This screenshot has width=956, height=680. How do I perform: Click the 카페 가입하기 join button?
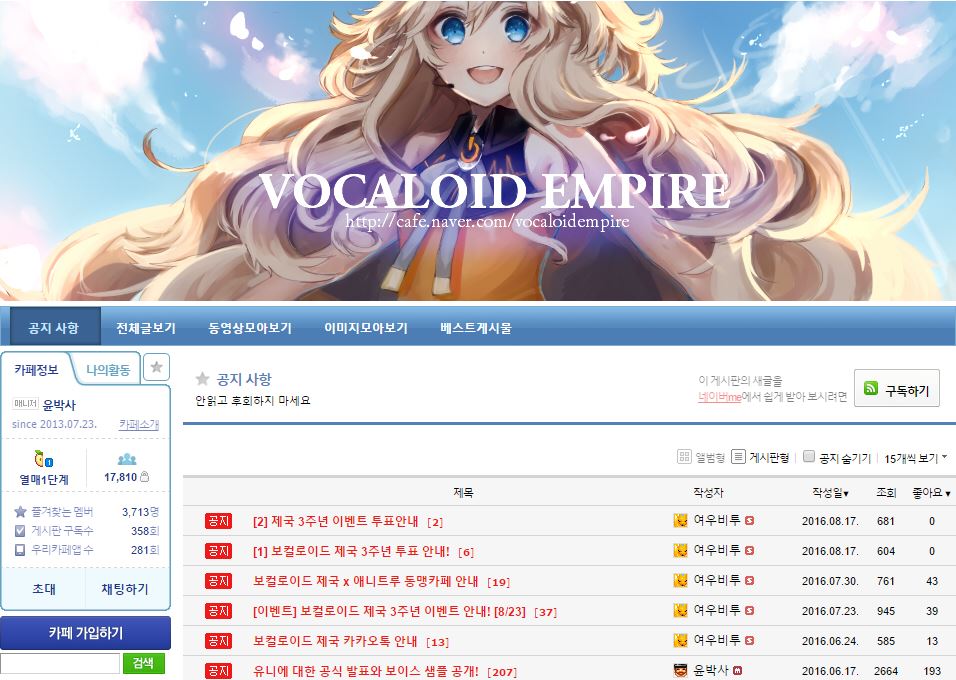click(x=85, y=633)
